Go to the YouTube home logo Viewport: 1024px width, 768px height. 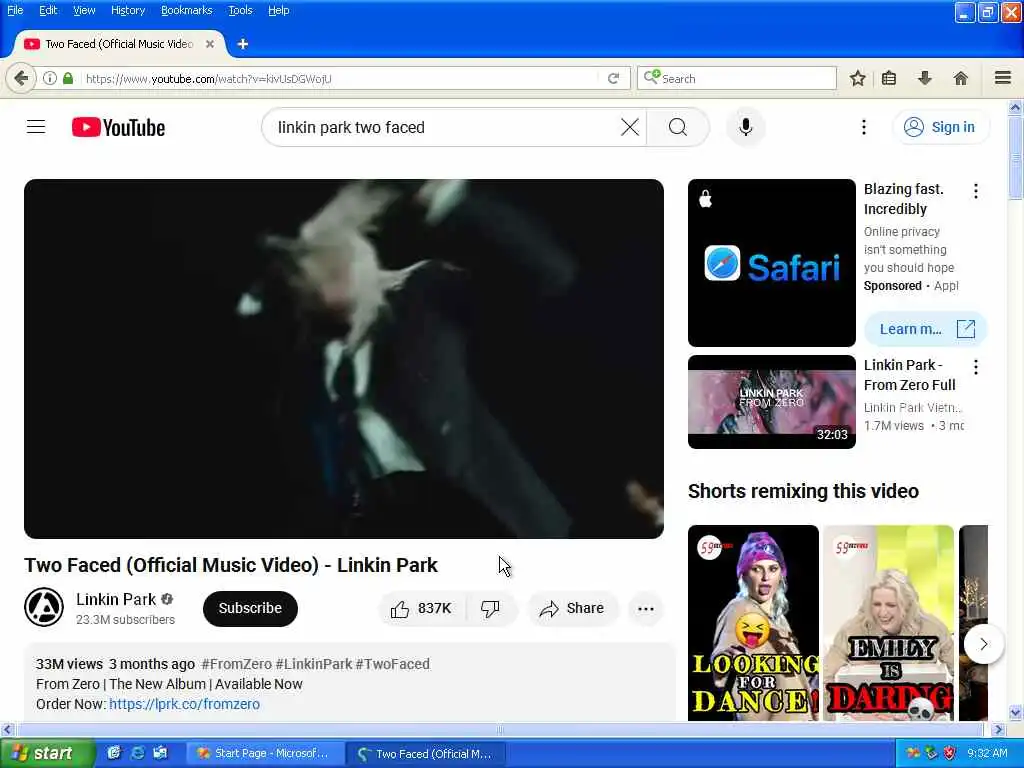[118, 127]
